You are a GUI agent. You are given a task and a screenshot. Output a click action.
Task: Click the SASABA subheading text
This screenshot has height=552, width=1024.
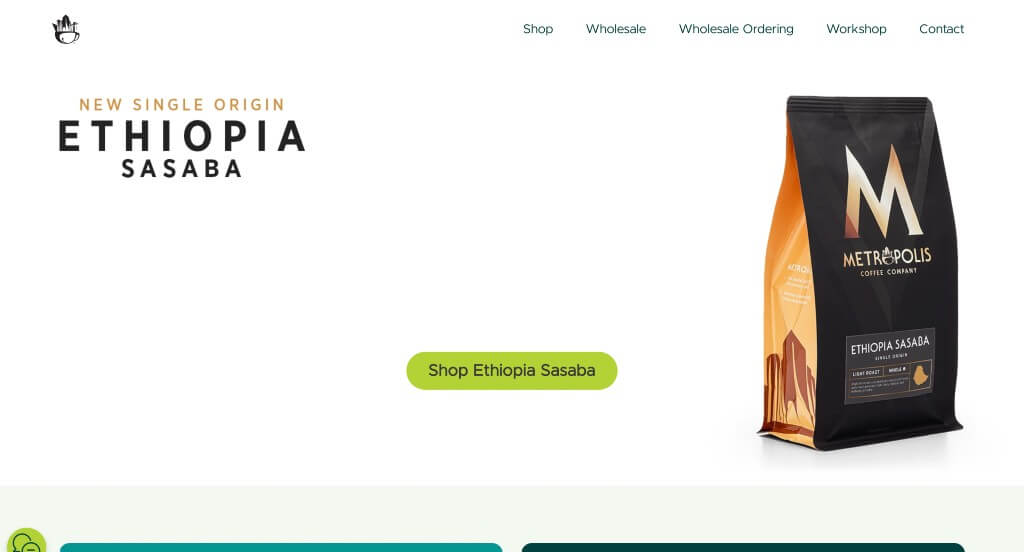(182, 169)
